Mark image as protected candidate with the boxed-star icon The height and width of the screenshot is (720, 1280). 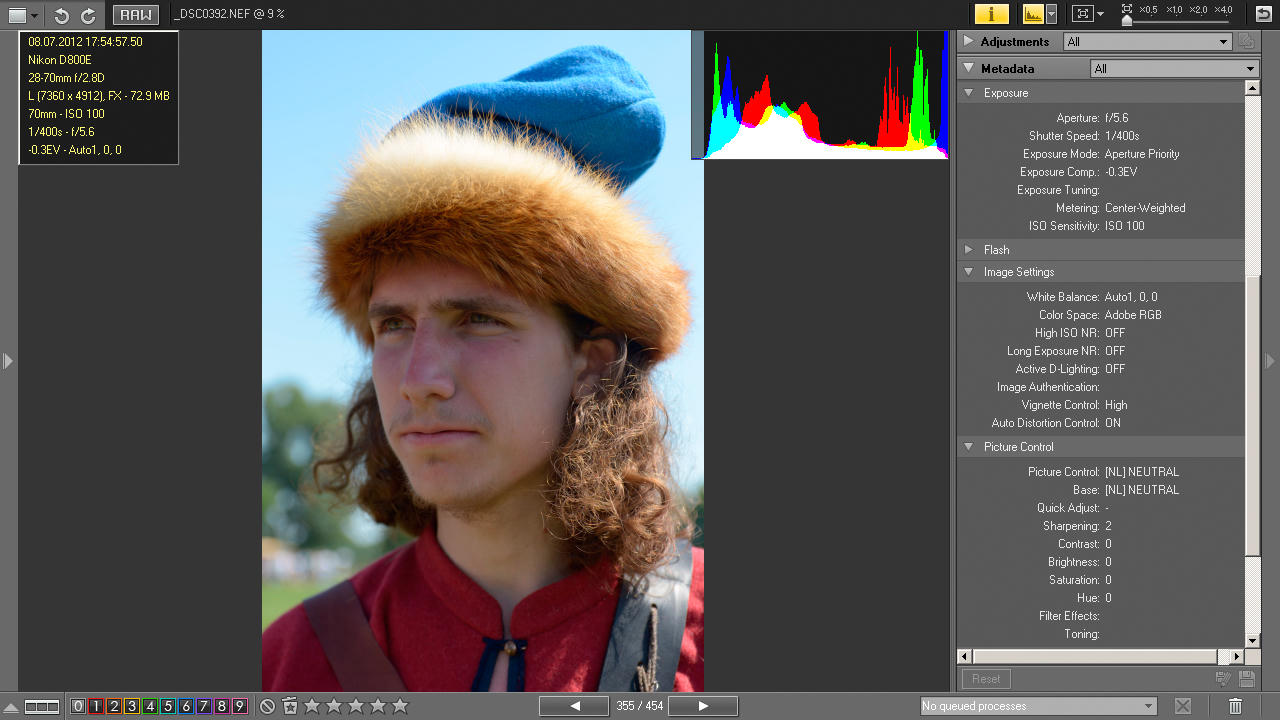pyautogui.click(x=290, y=706)
